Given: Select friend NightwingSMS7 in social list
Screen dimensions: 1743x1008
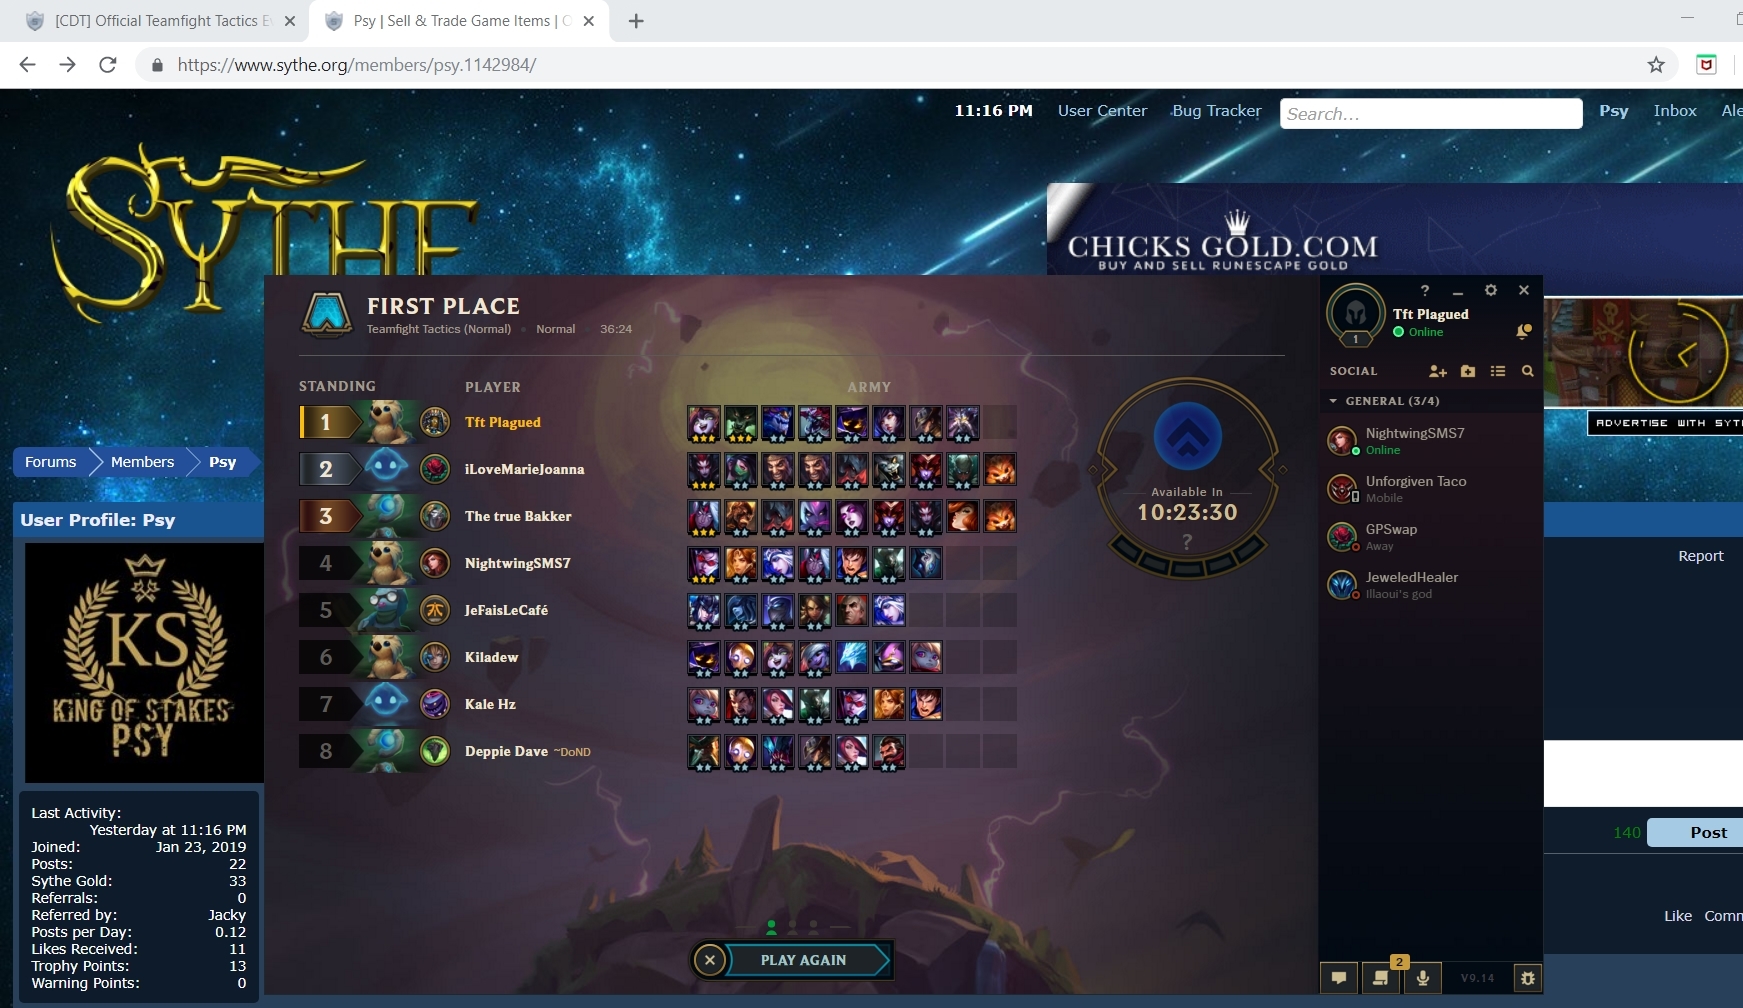Looking at the screenshot, I should 1430,441.
